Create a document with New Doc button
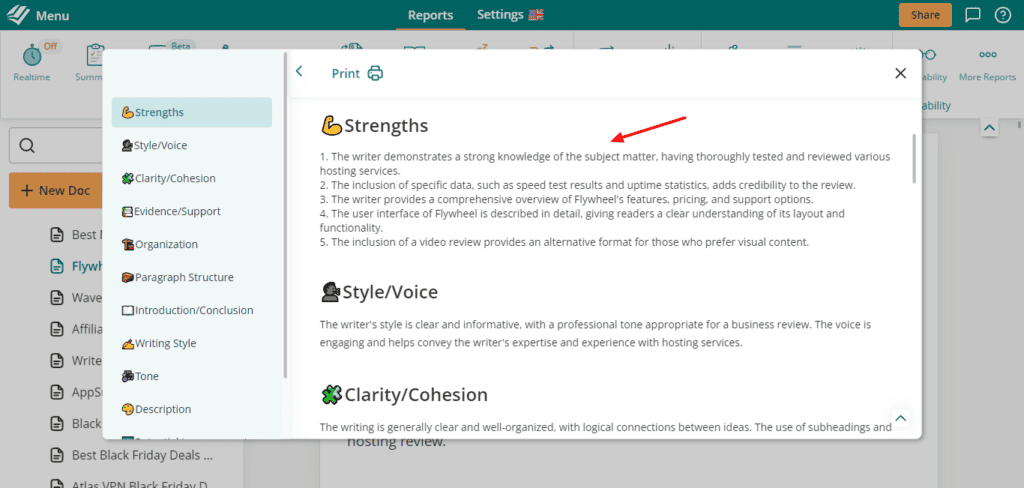The image size is (1024, 488). click(56, 190)
